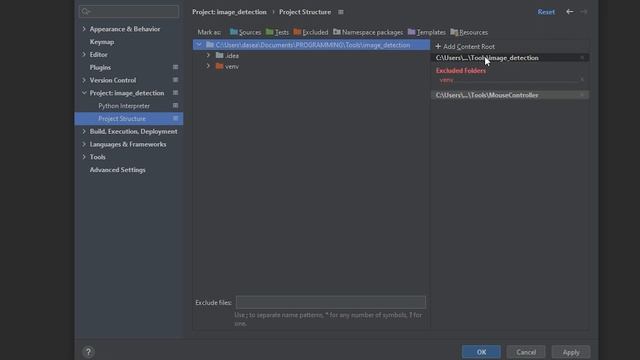
Task: Mark folder as Excluded
Action: 311,32
